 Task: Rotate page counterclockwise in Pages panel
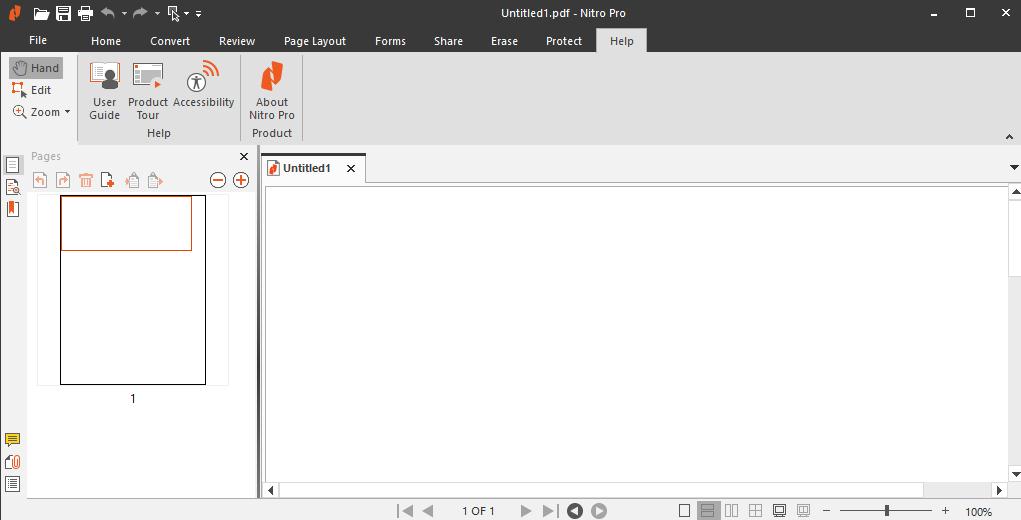[40, 180]
